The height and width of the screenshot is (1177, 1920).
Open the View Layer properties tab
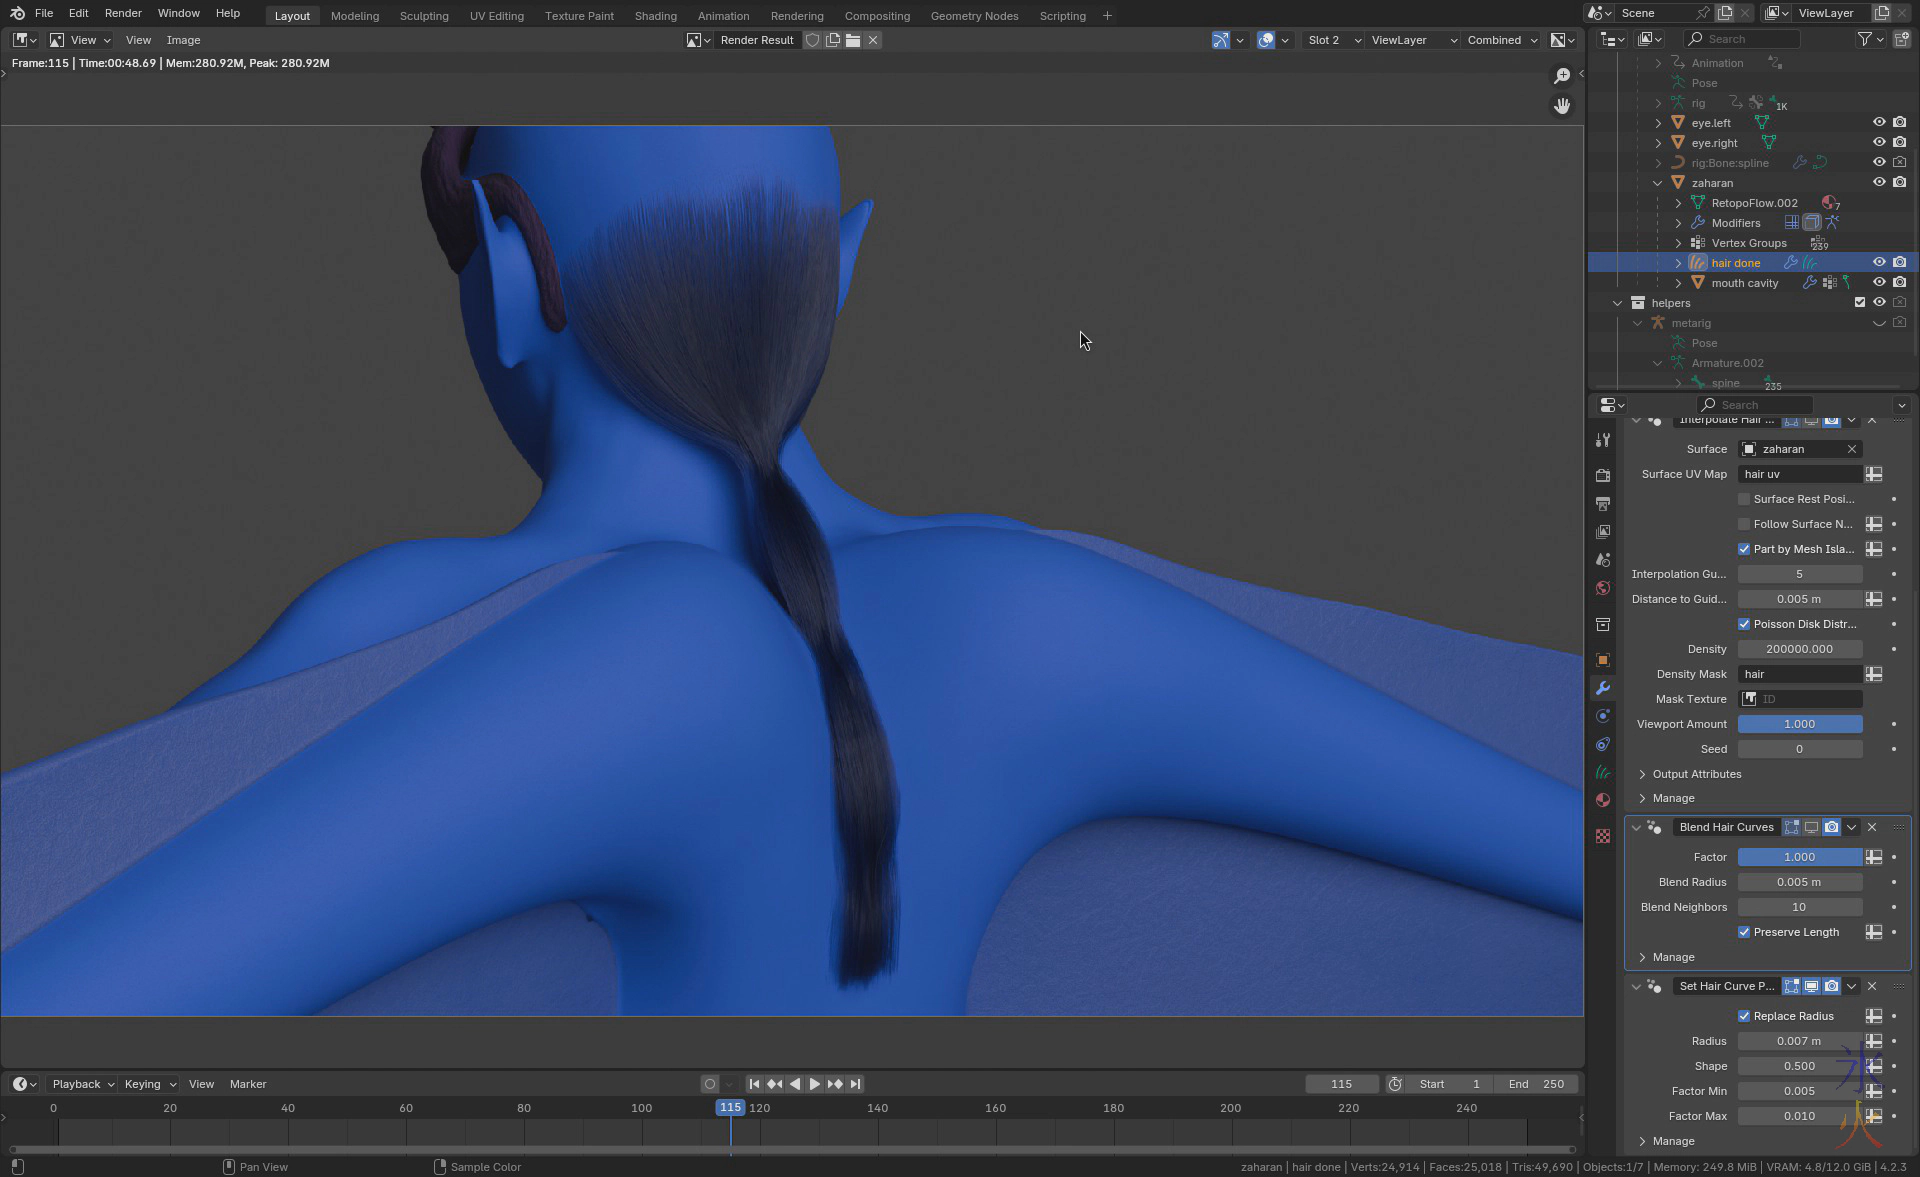coord(1603,532)
